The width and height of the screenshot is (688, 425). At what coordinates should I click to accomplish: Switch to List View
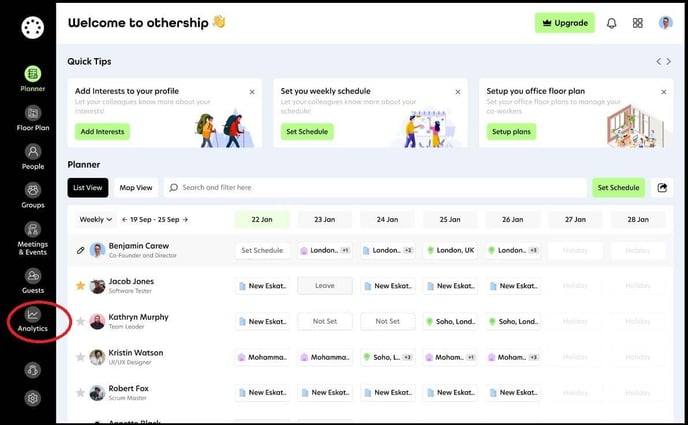pyautogui.click(x=88, y=188)
